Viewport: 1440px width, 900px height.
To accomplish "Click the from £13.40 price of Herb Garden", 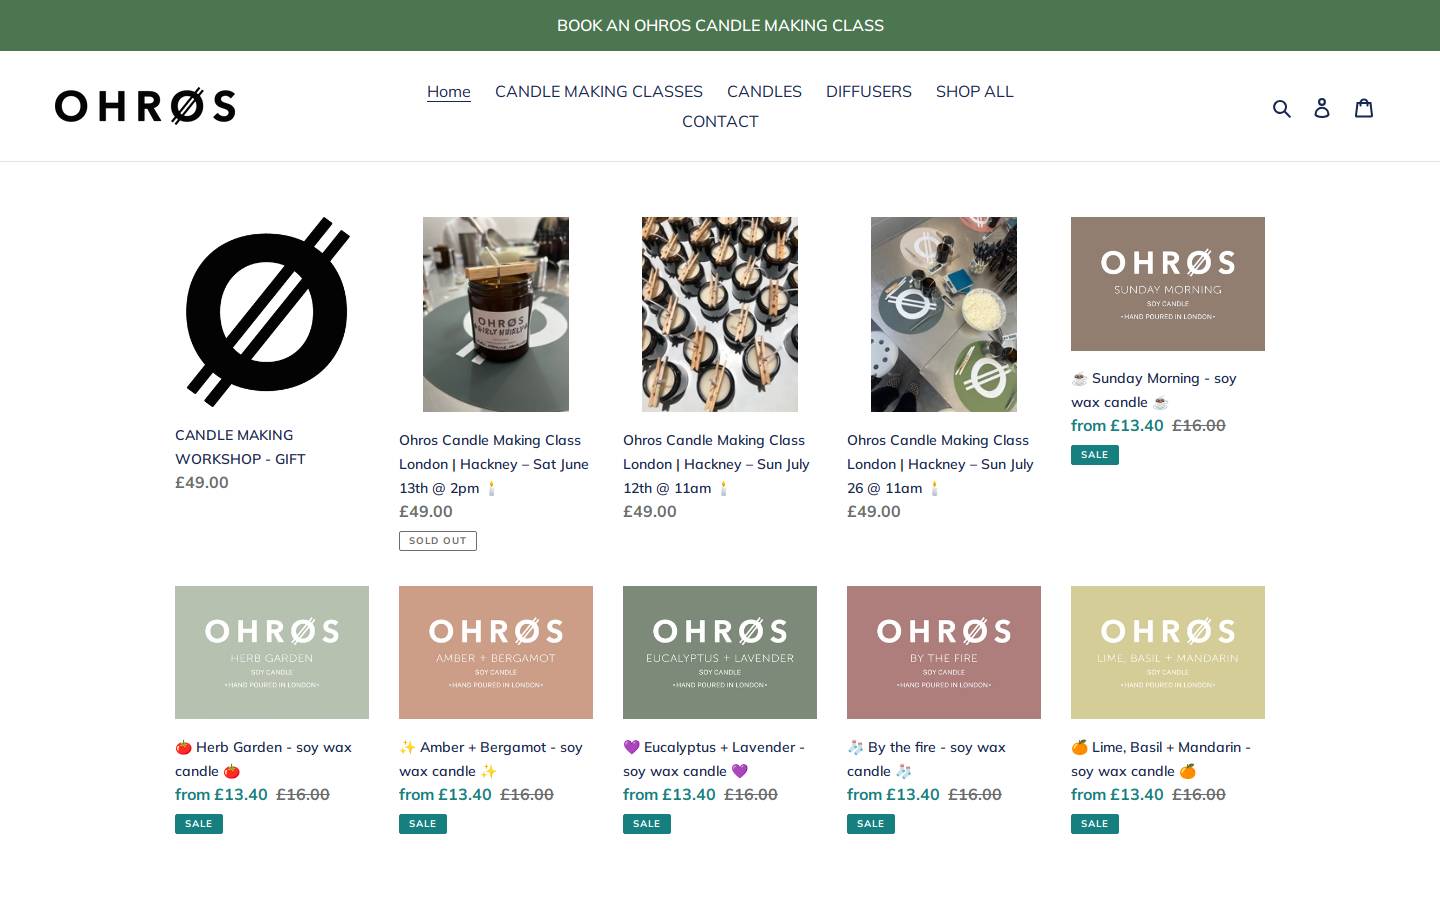I will [221, 794].
